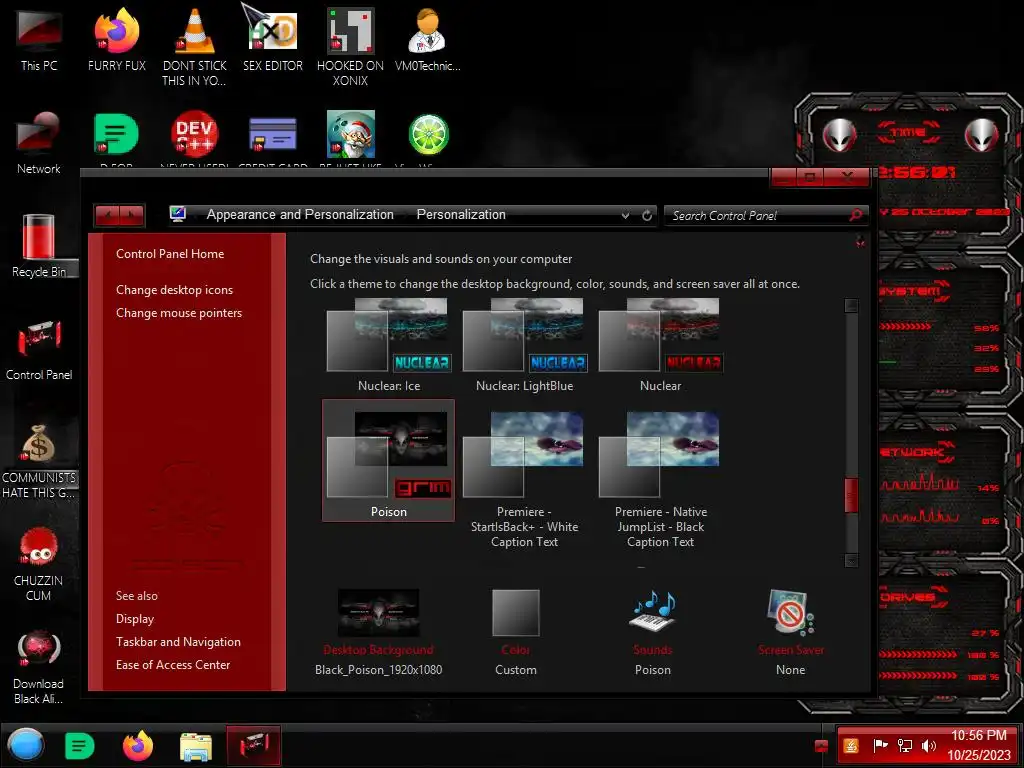Click the theme list scrollbar thumb
This screenshot has height=768, width=1024.
851,495
